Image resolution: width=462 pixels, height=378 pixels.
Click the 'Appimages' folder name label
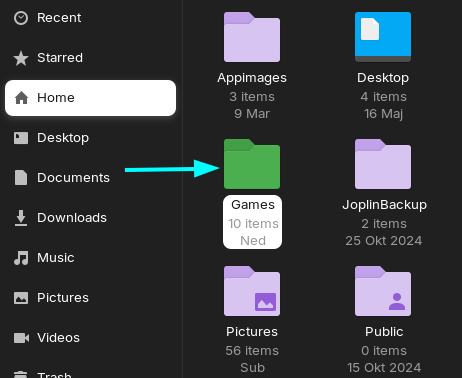252,78
